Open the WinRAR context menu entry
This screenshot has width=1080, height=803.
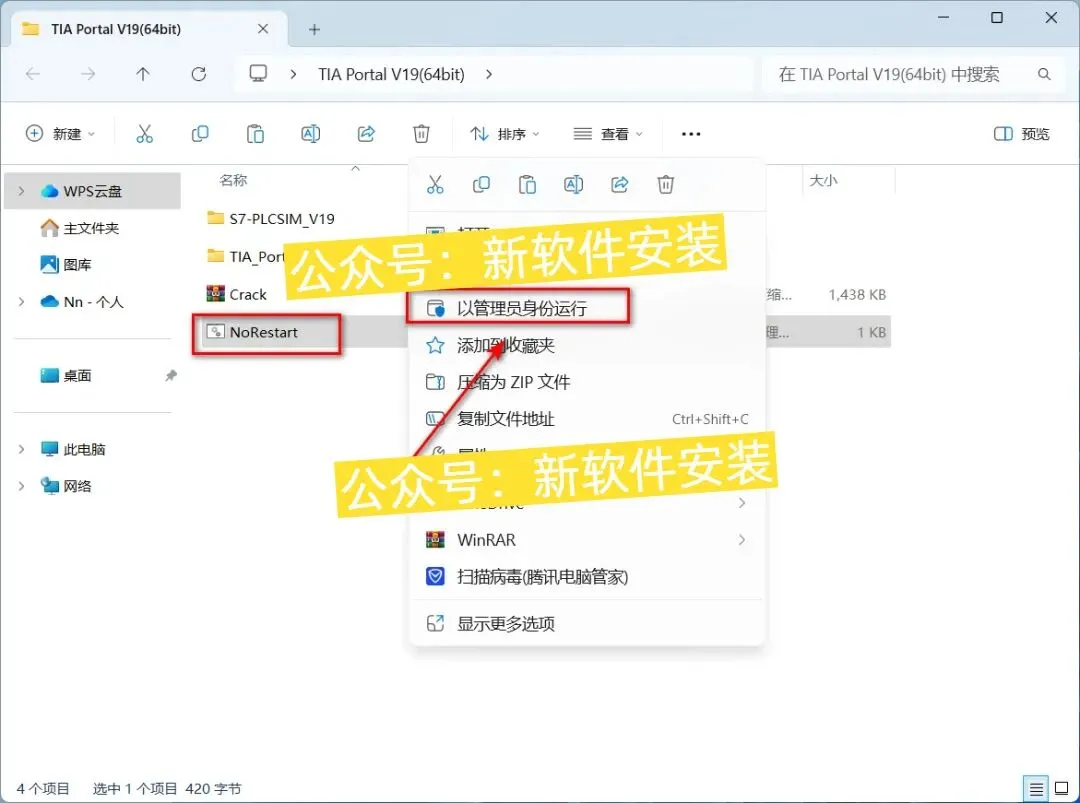587,539
